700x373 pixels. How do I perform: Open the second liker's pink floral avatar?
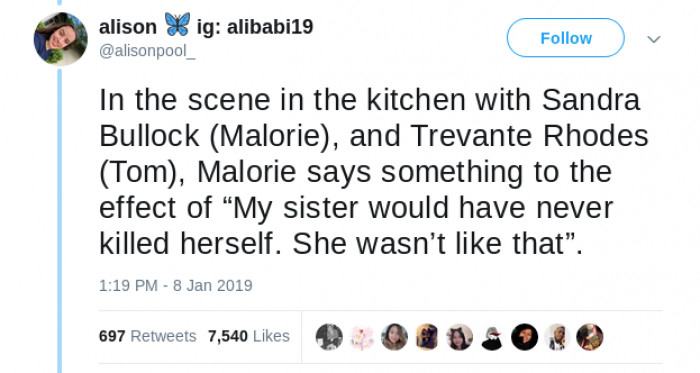362,337
